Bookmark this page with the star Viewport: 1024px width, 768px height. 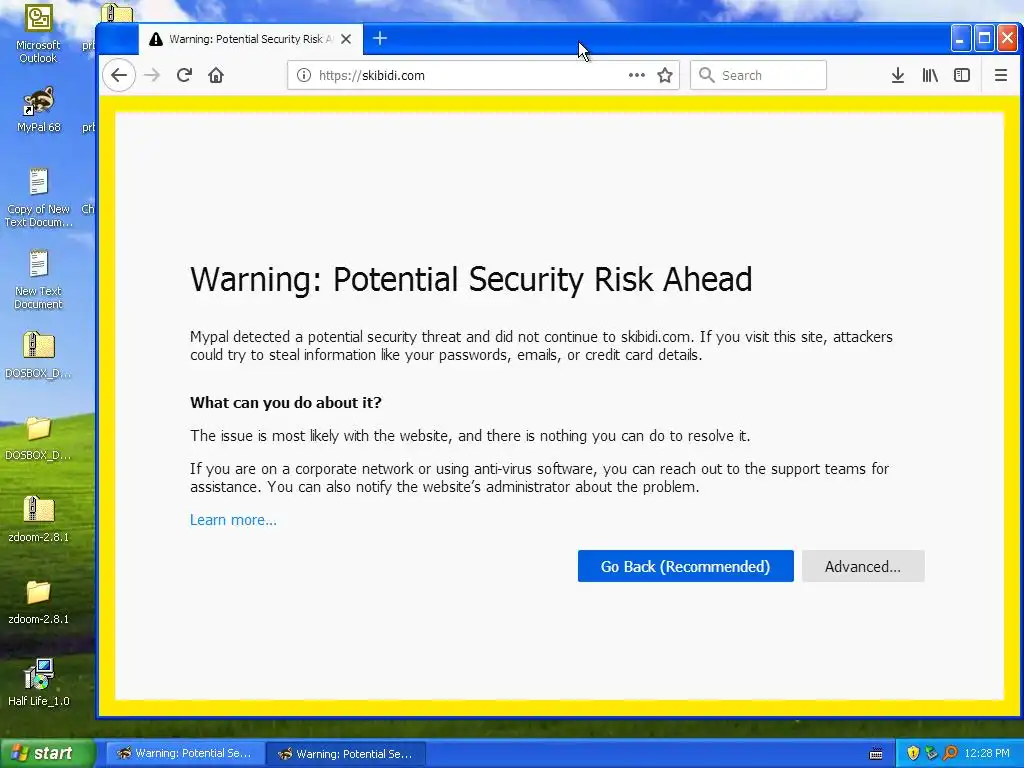pos(665,75)
